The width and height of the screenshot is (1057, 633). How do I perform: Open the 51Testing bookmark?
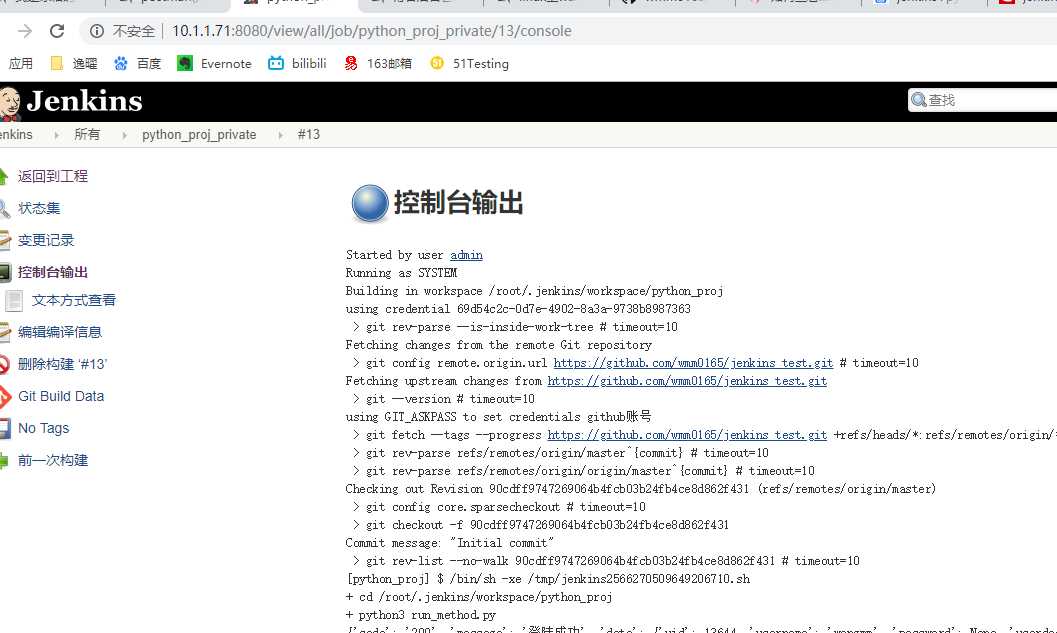(469, 63)
